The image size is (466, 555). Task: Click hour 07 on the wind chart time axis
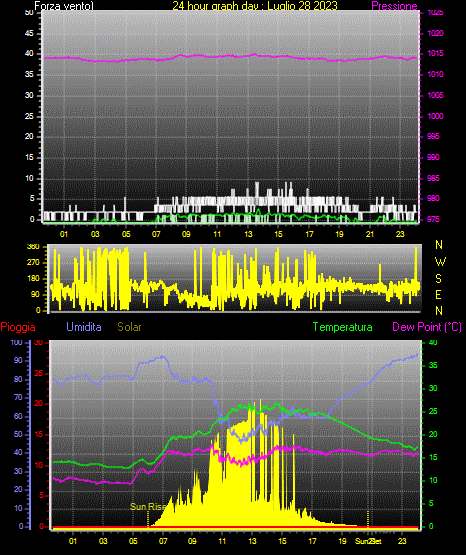[x=156, y=234]
